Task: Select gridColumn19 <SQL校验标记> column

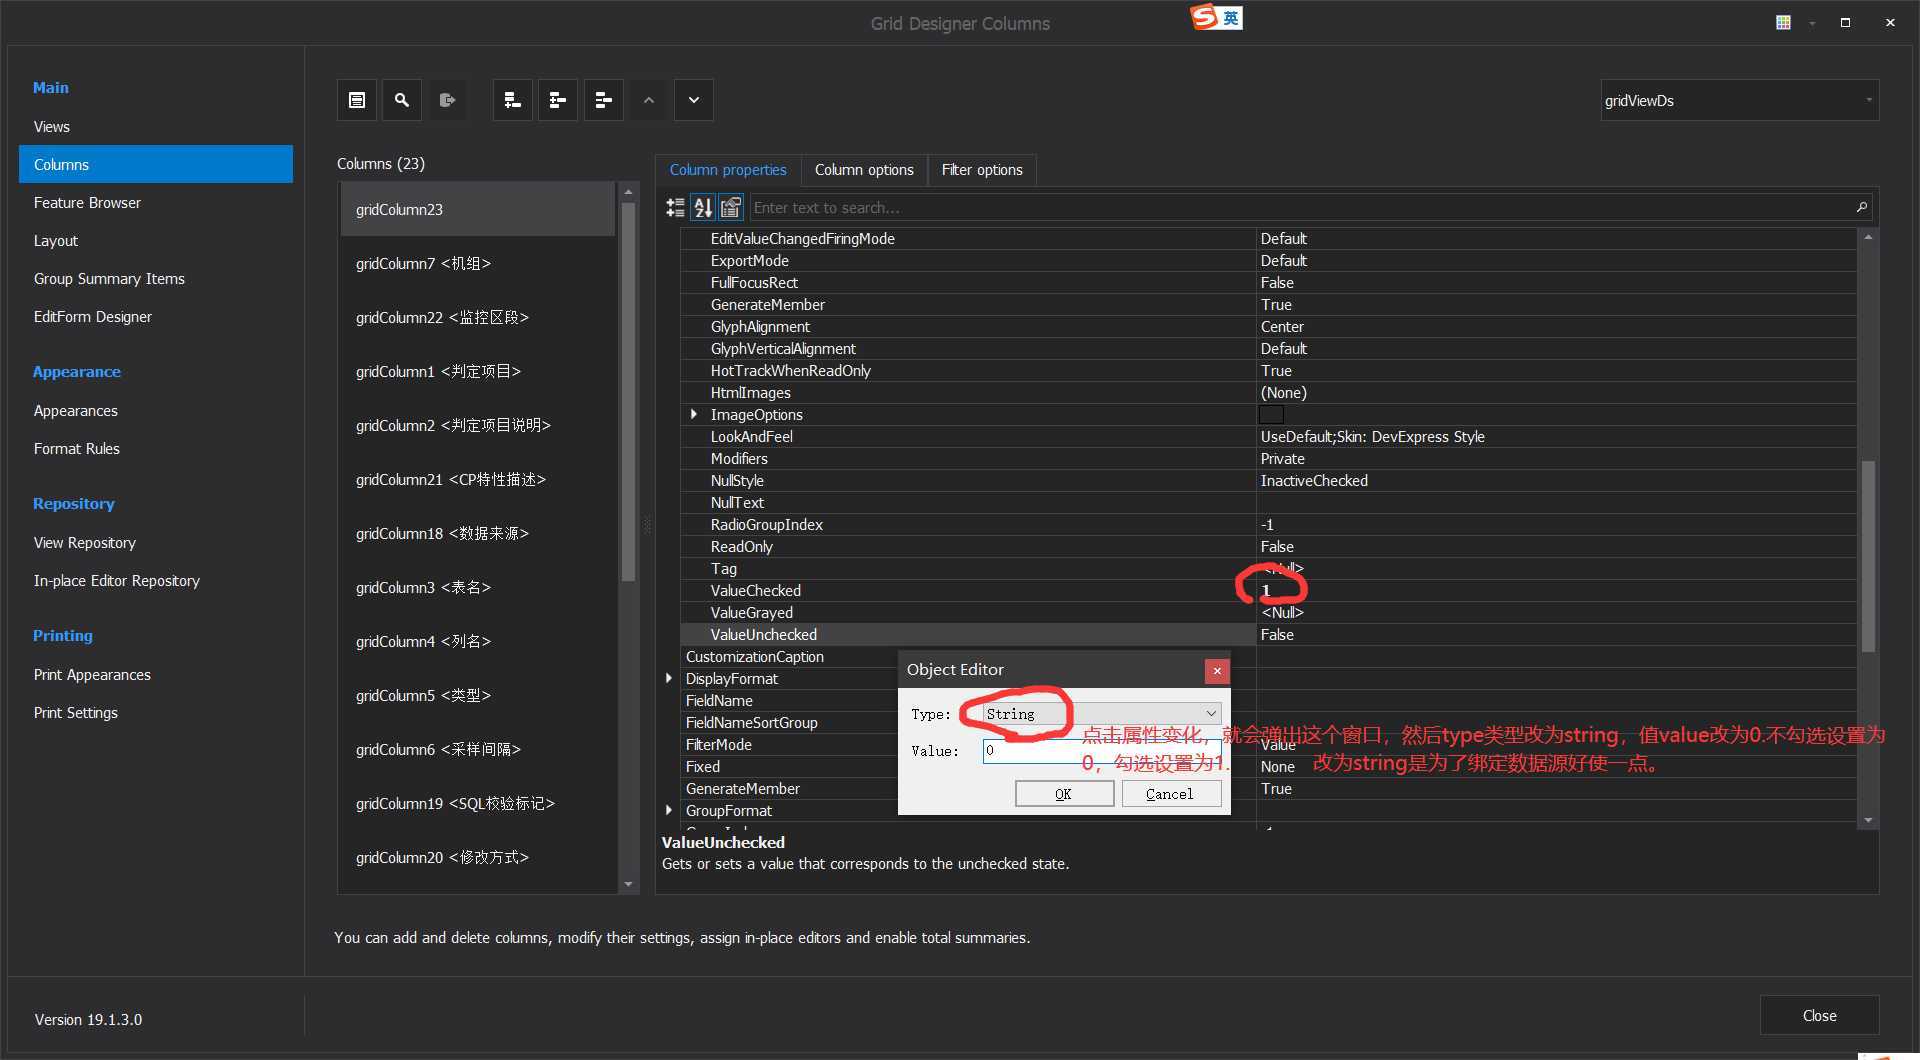Action: (x=478, y=803)
